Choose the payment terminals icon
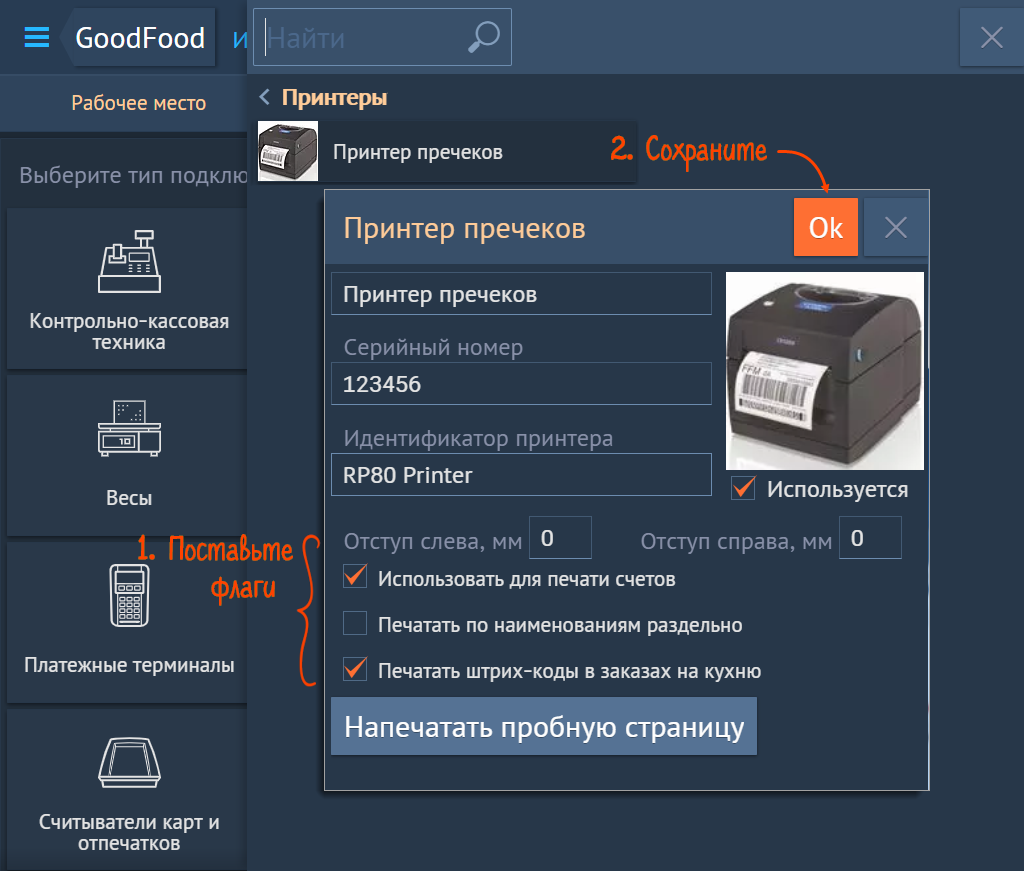The width and height of the screenshot is (1024, 871). 129,597
